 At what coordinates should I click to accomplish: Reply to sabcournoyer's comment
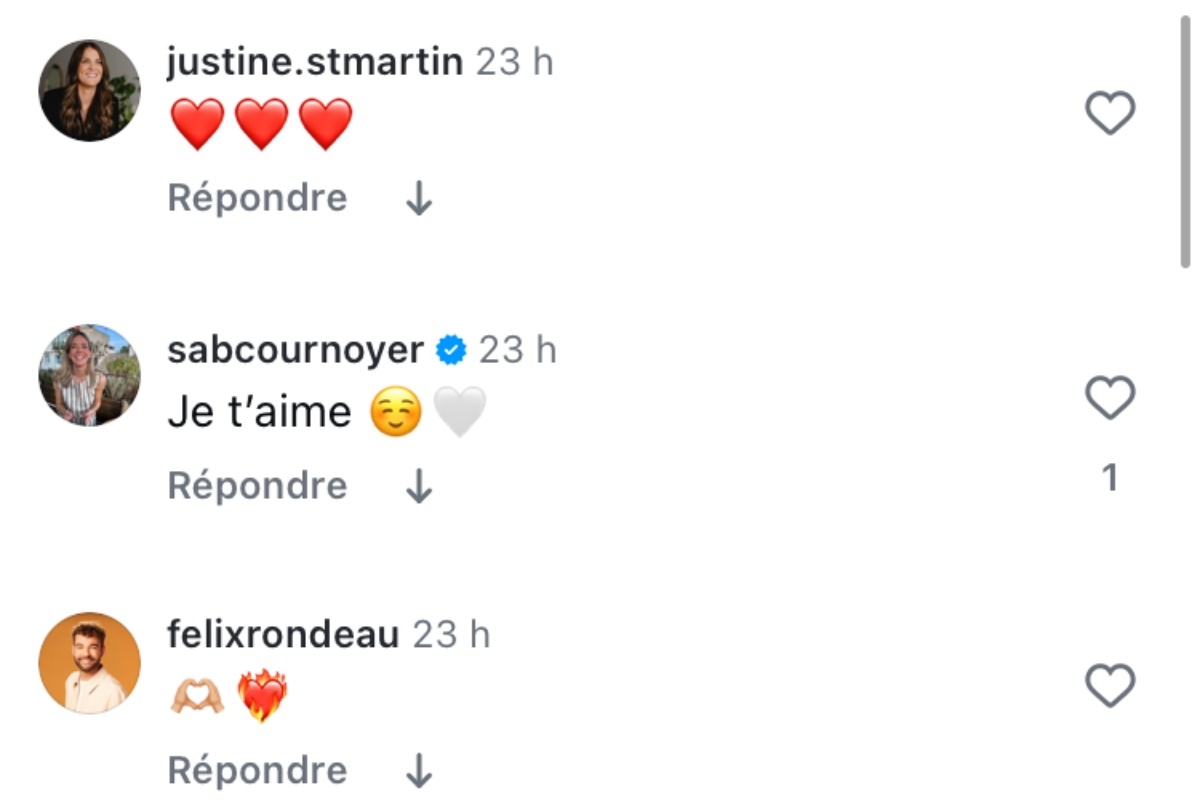257,486
